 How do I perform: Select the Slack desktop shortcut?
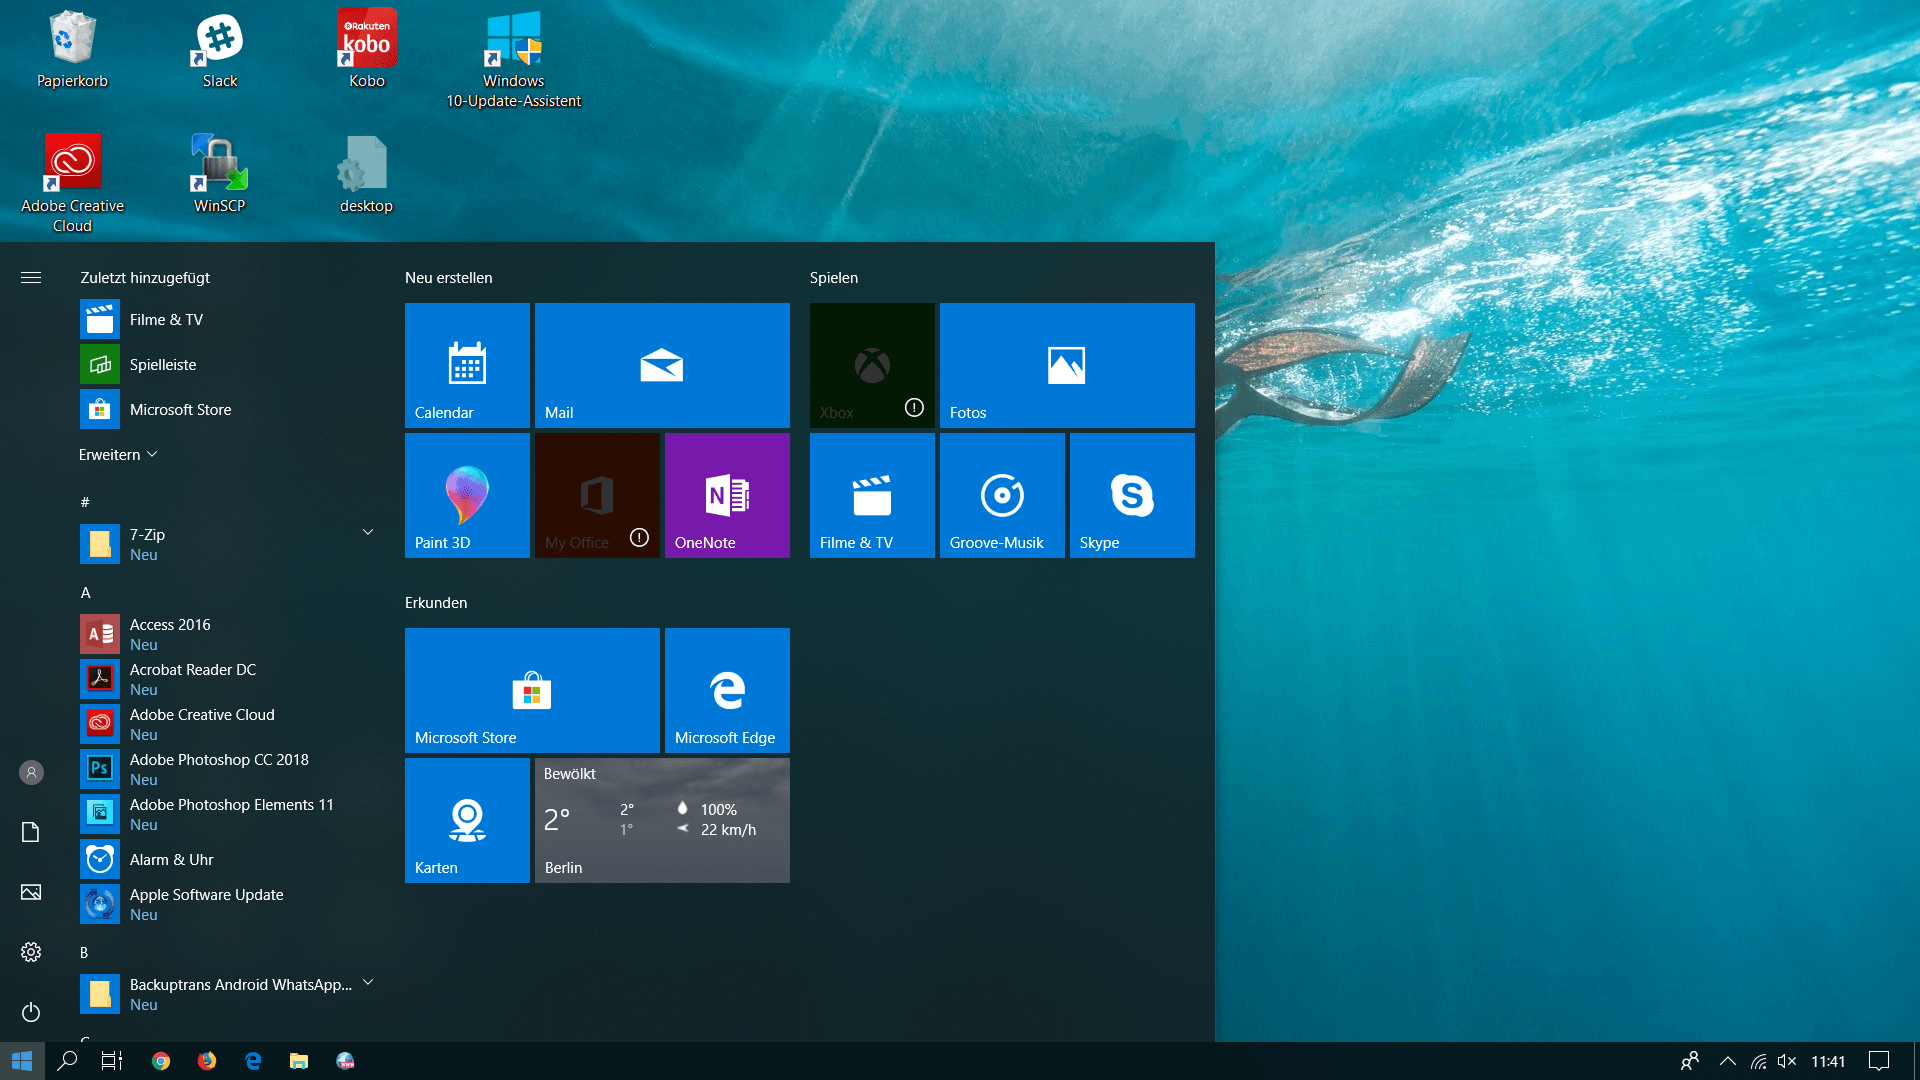220,50
